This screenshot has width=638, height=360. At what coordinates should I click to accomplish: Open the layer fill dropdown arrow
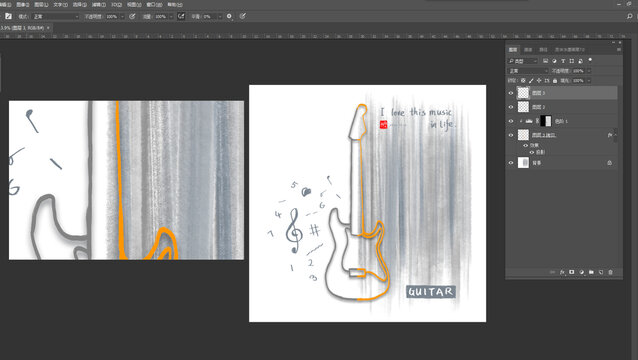588,81
